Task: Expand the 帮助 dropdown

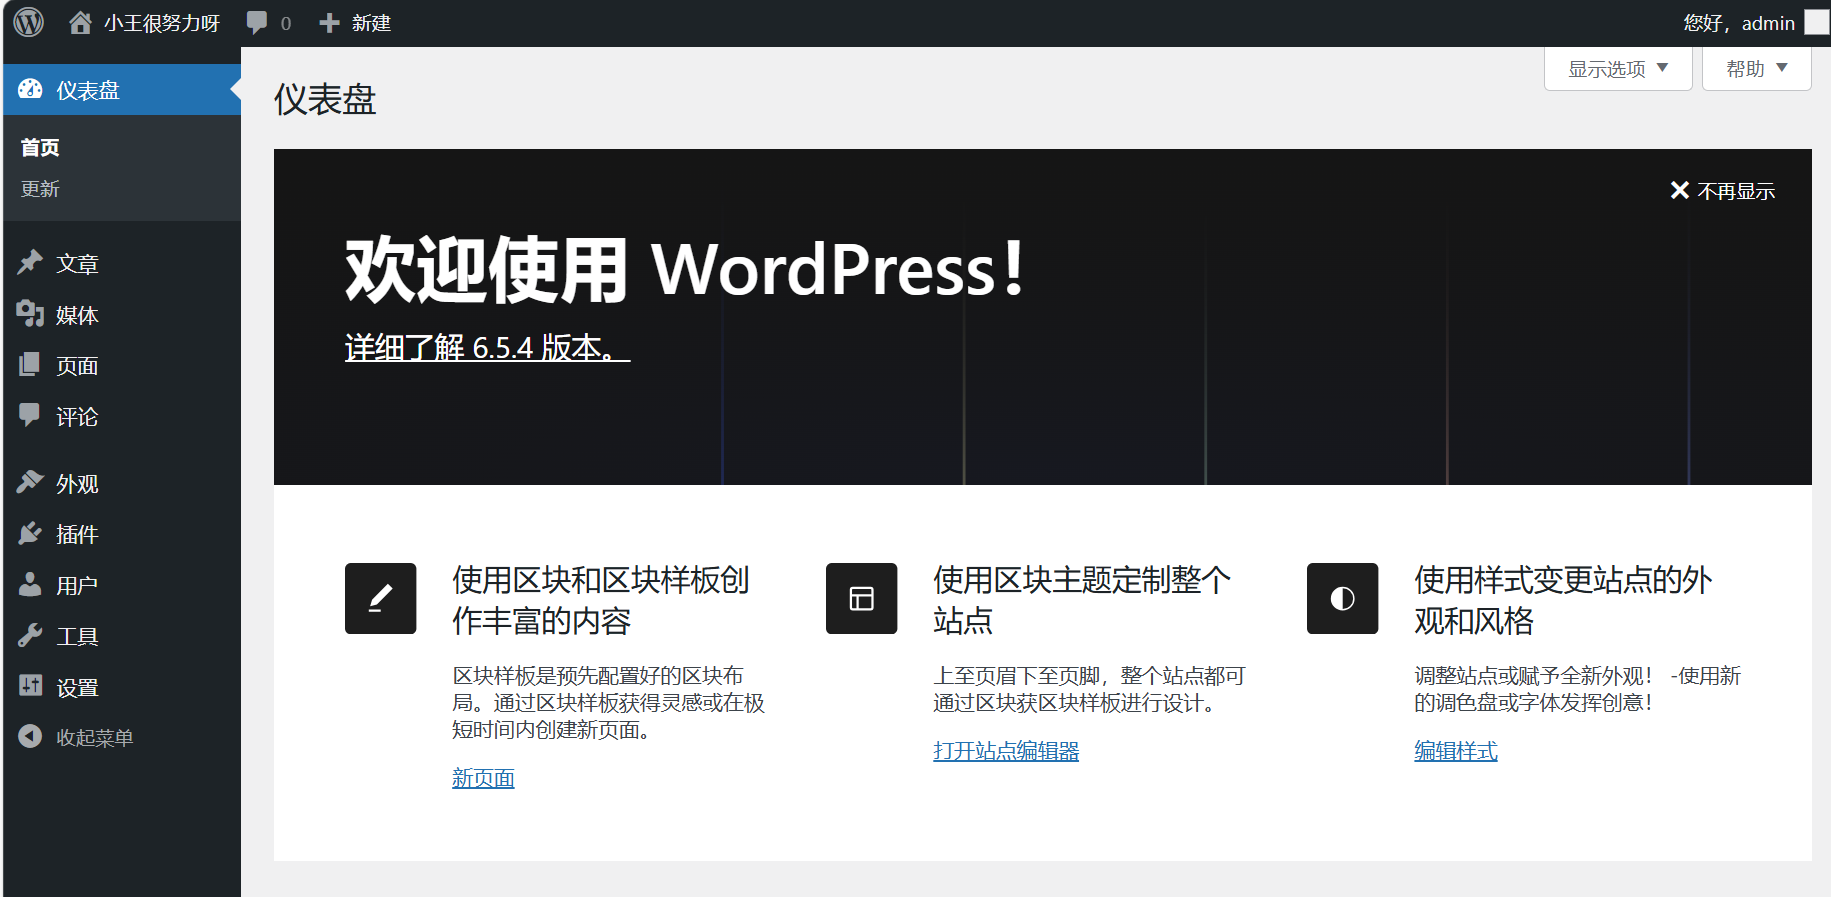Action: pos(1757,68)
